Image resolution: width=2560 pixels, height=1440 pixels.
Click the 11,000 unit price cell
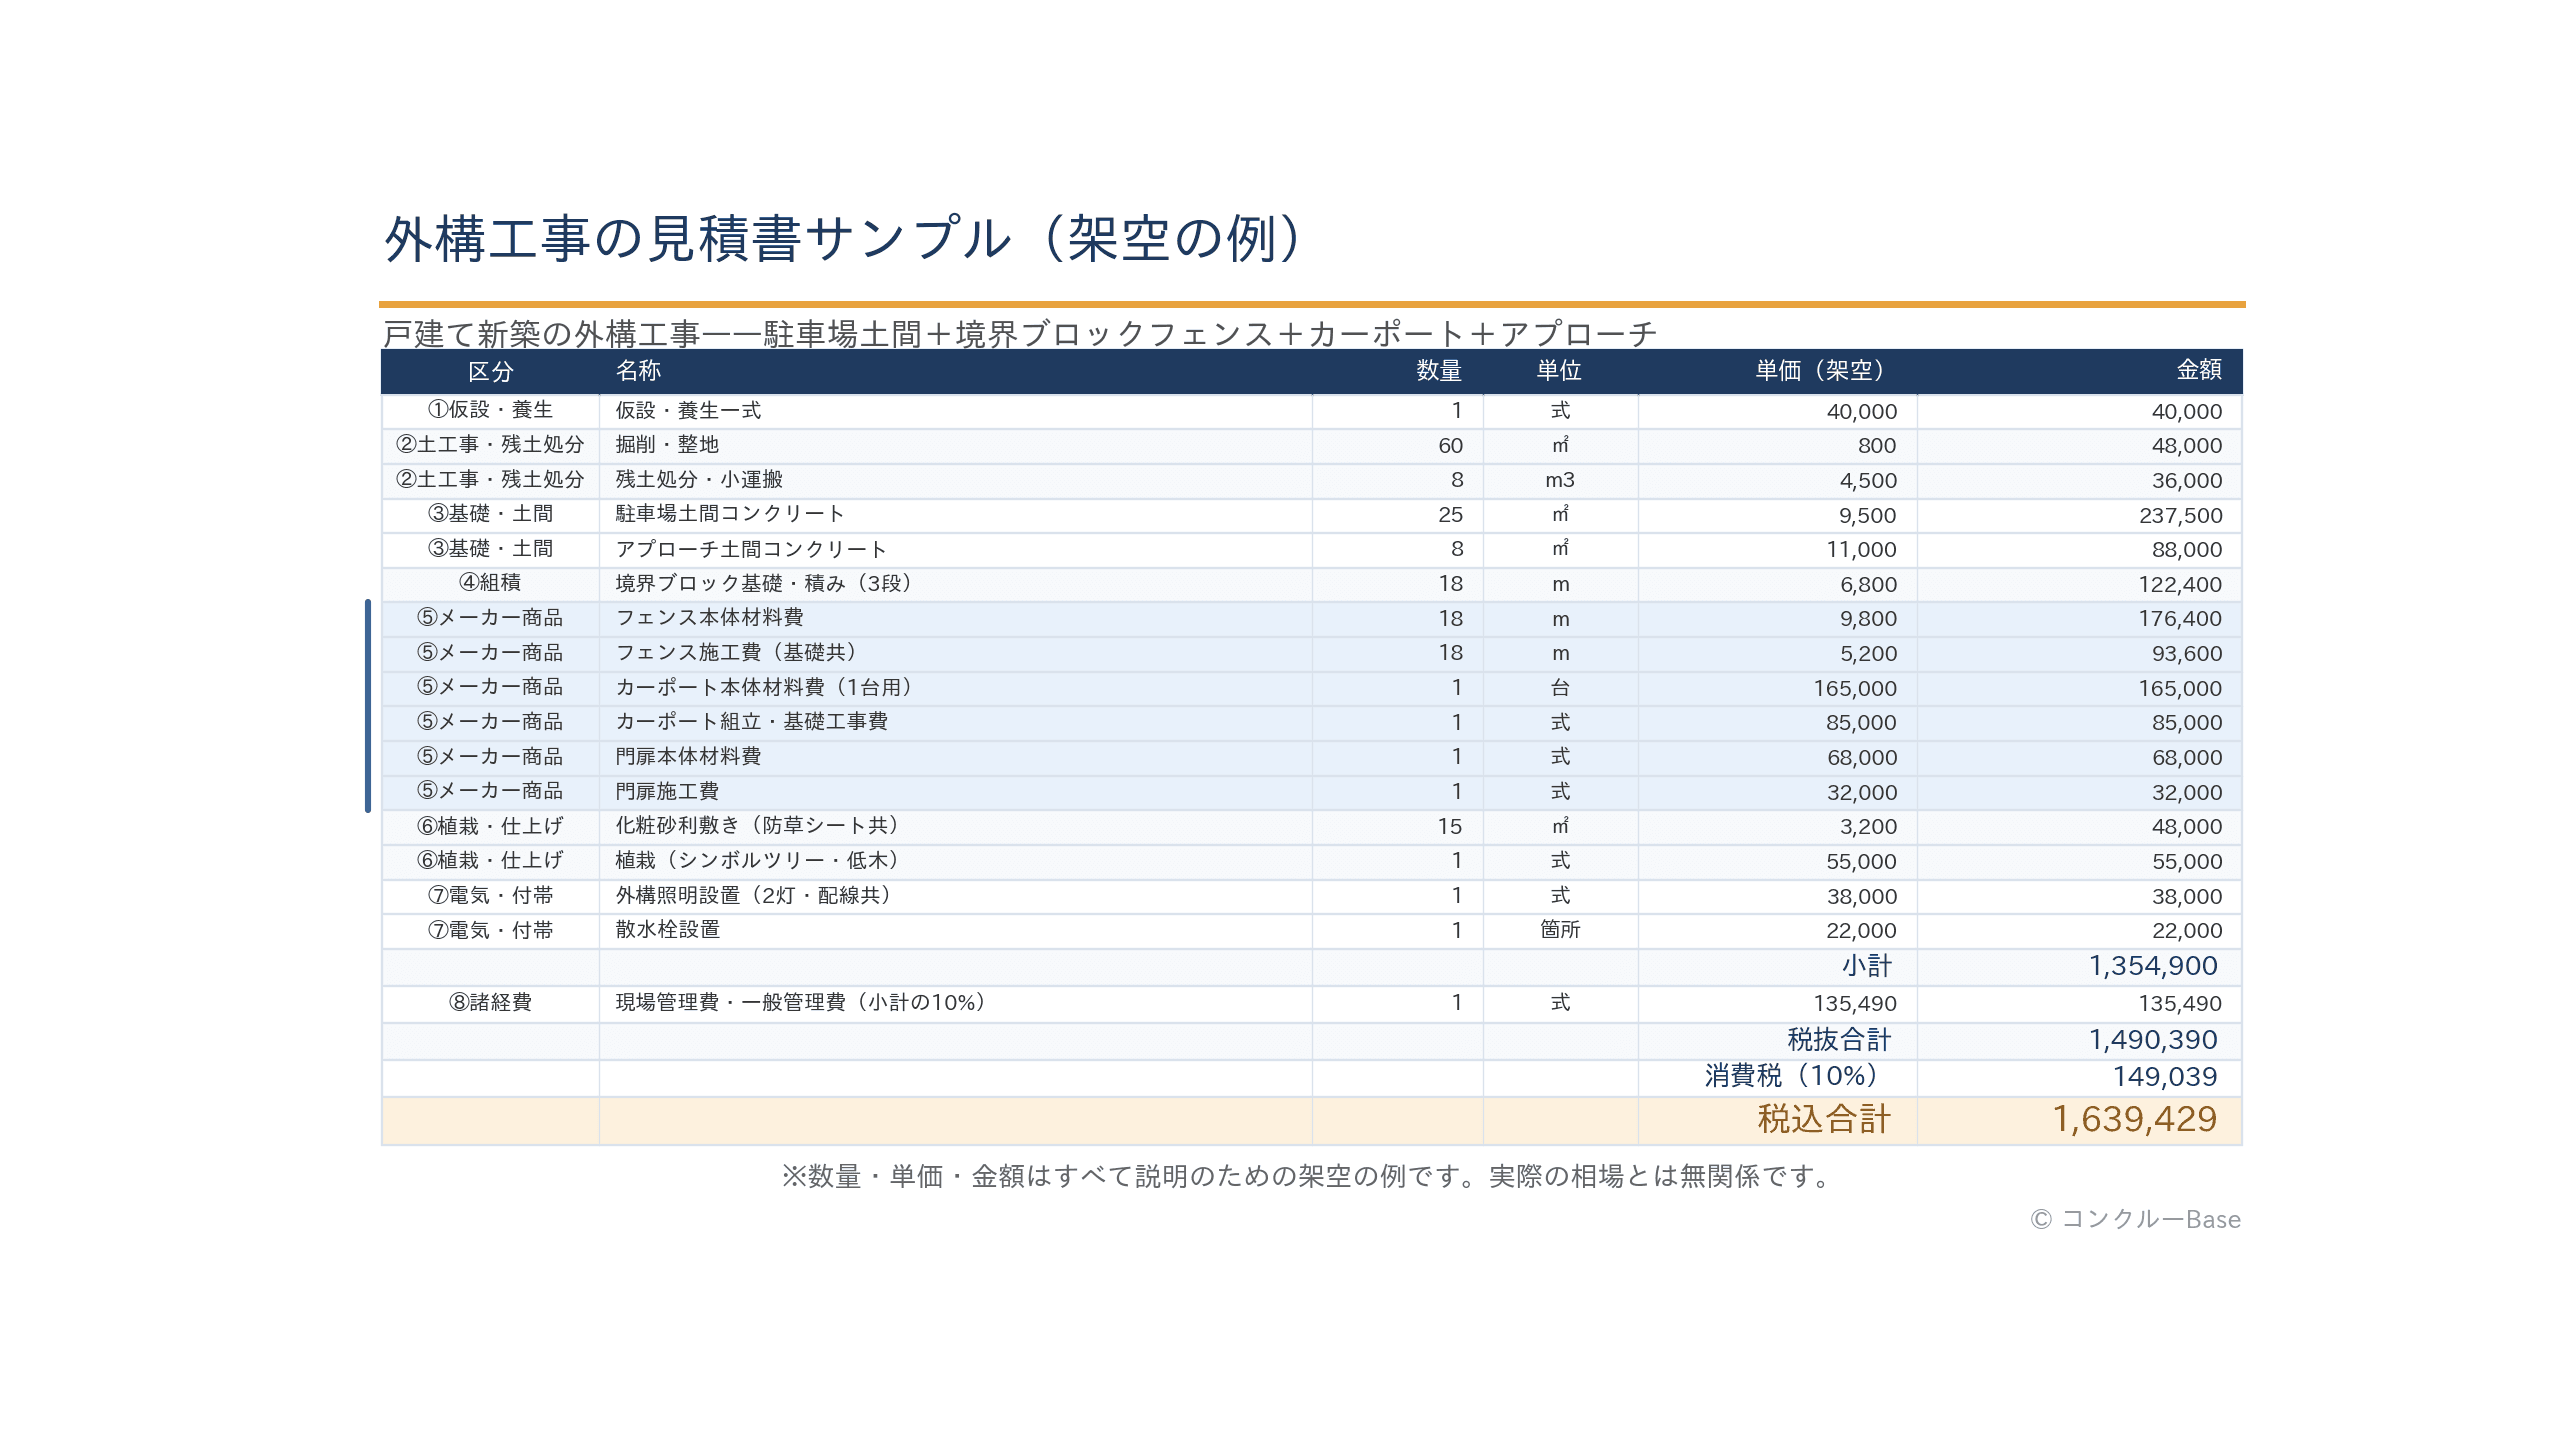pos(1777,549)
